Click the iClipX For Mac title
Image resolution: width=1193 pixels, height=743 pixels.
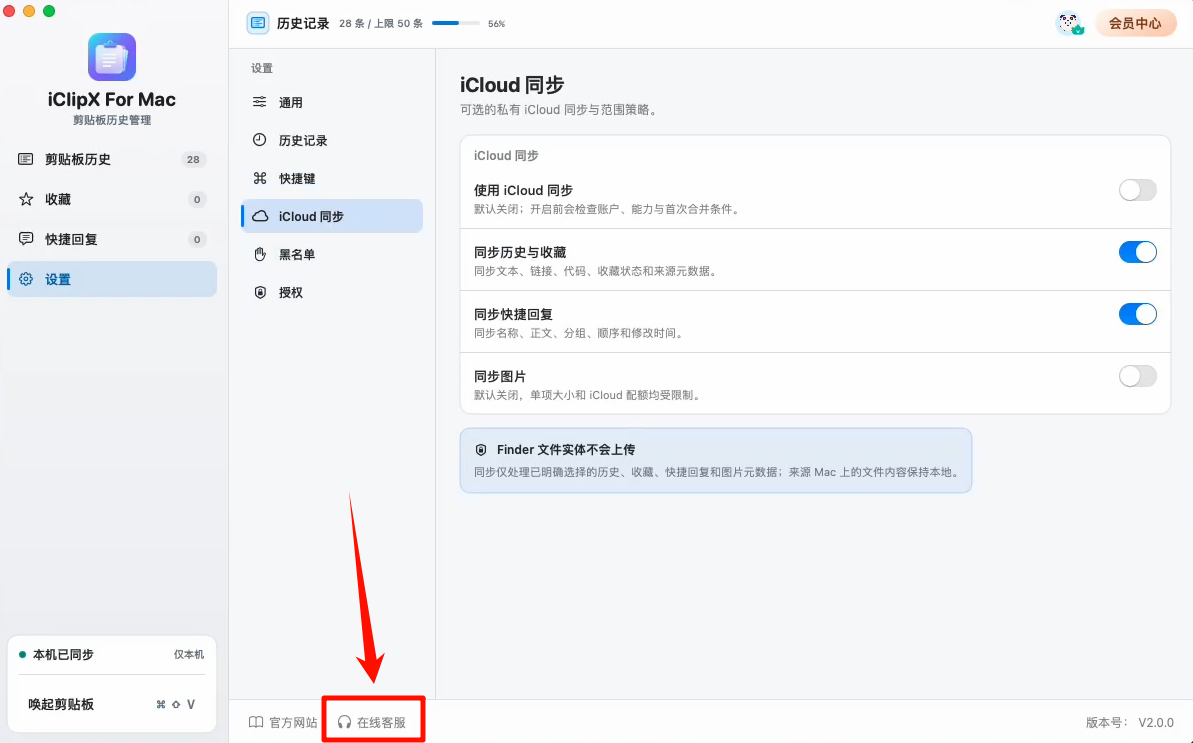click(112, 100)
